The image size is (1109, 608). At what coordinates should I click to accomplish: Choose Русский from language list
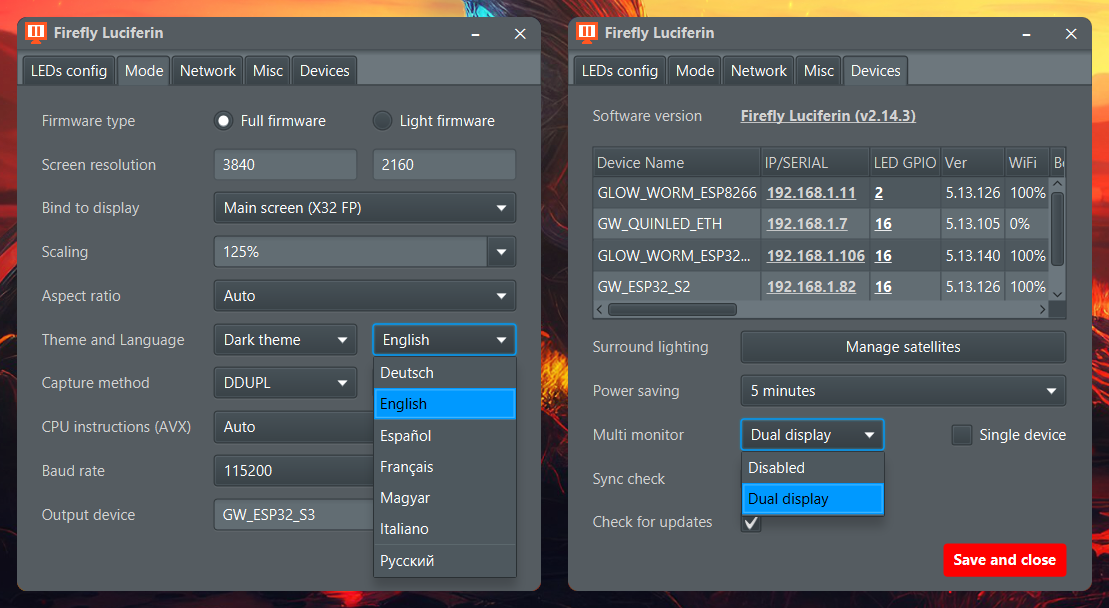444,561
